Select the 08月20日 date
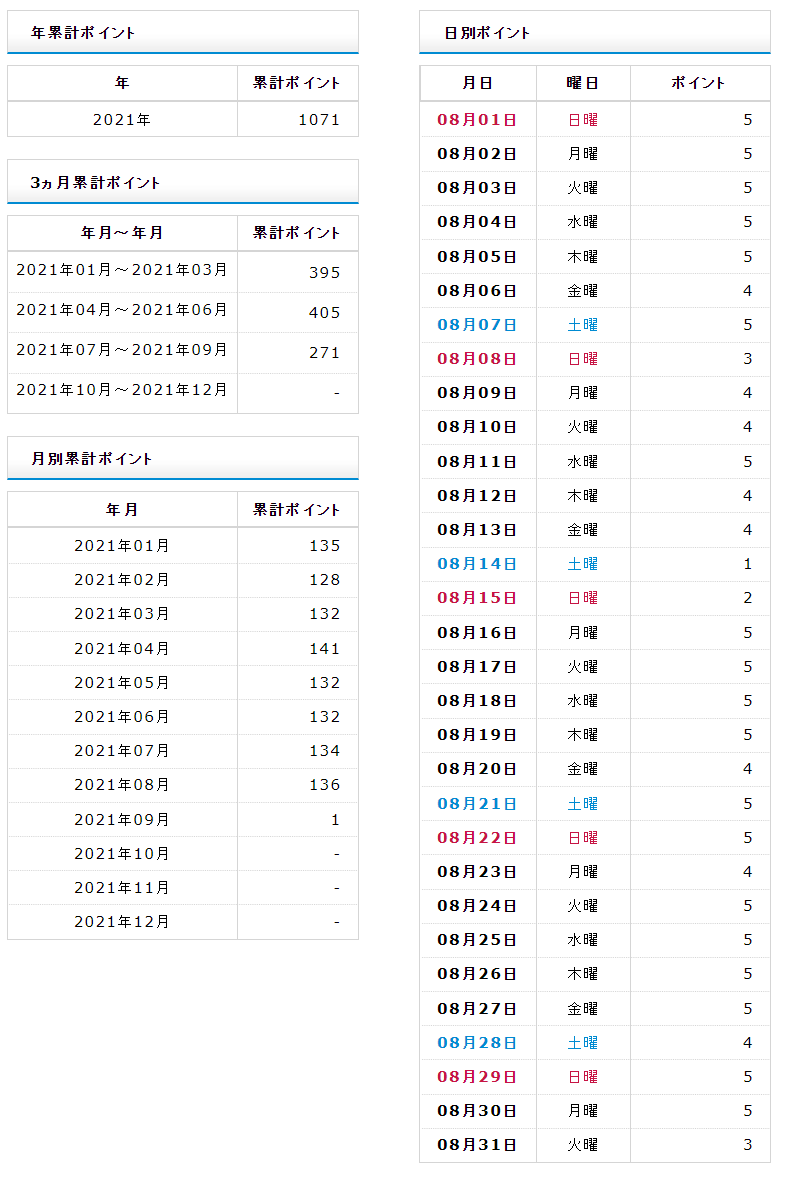 [477, 768]
